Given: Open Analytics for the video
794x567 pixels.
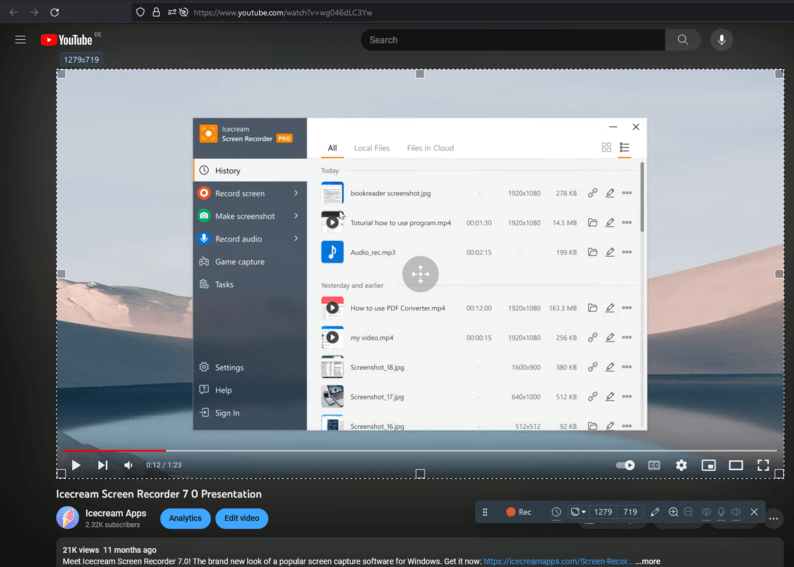Looking at the screenshot, I should 185,518.
